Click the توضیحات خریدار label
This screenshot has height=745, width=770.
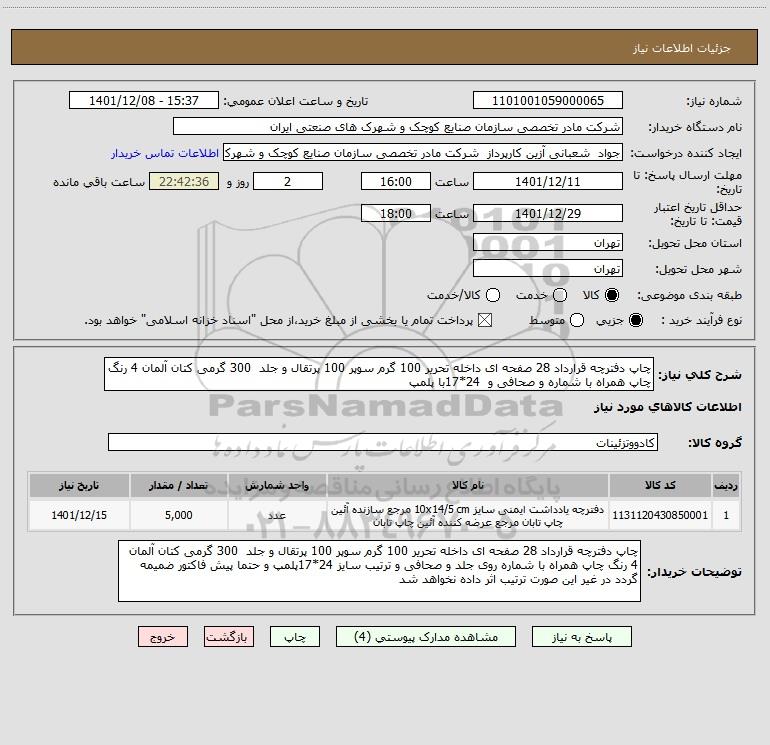[694, 572]
